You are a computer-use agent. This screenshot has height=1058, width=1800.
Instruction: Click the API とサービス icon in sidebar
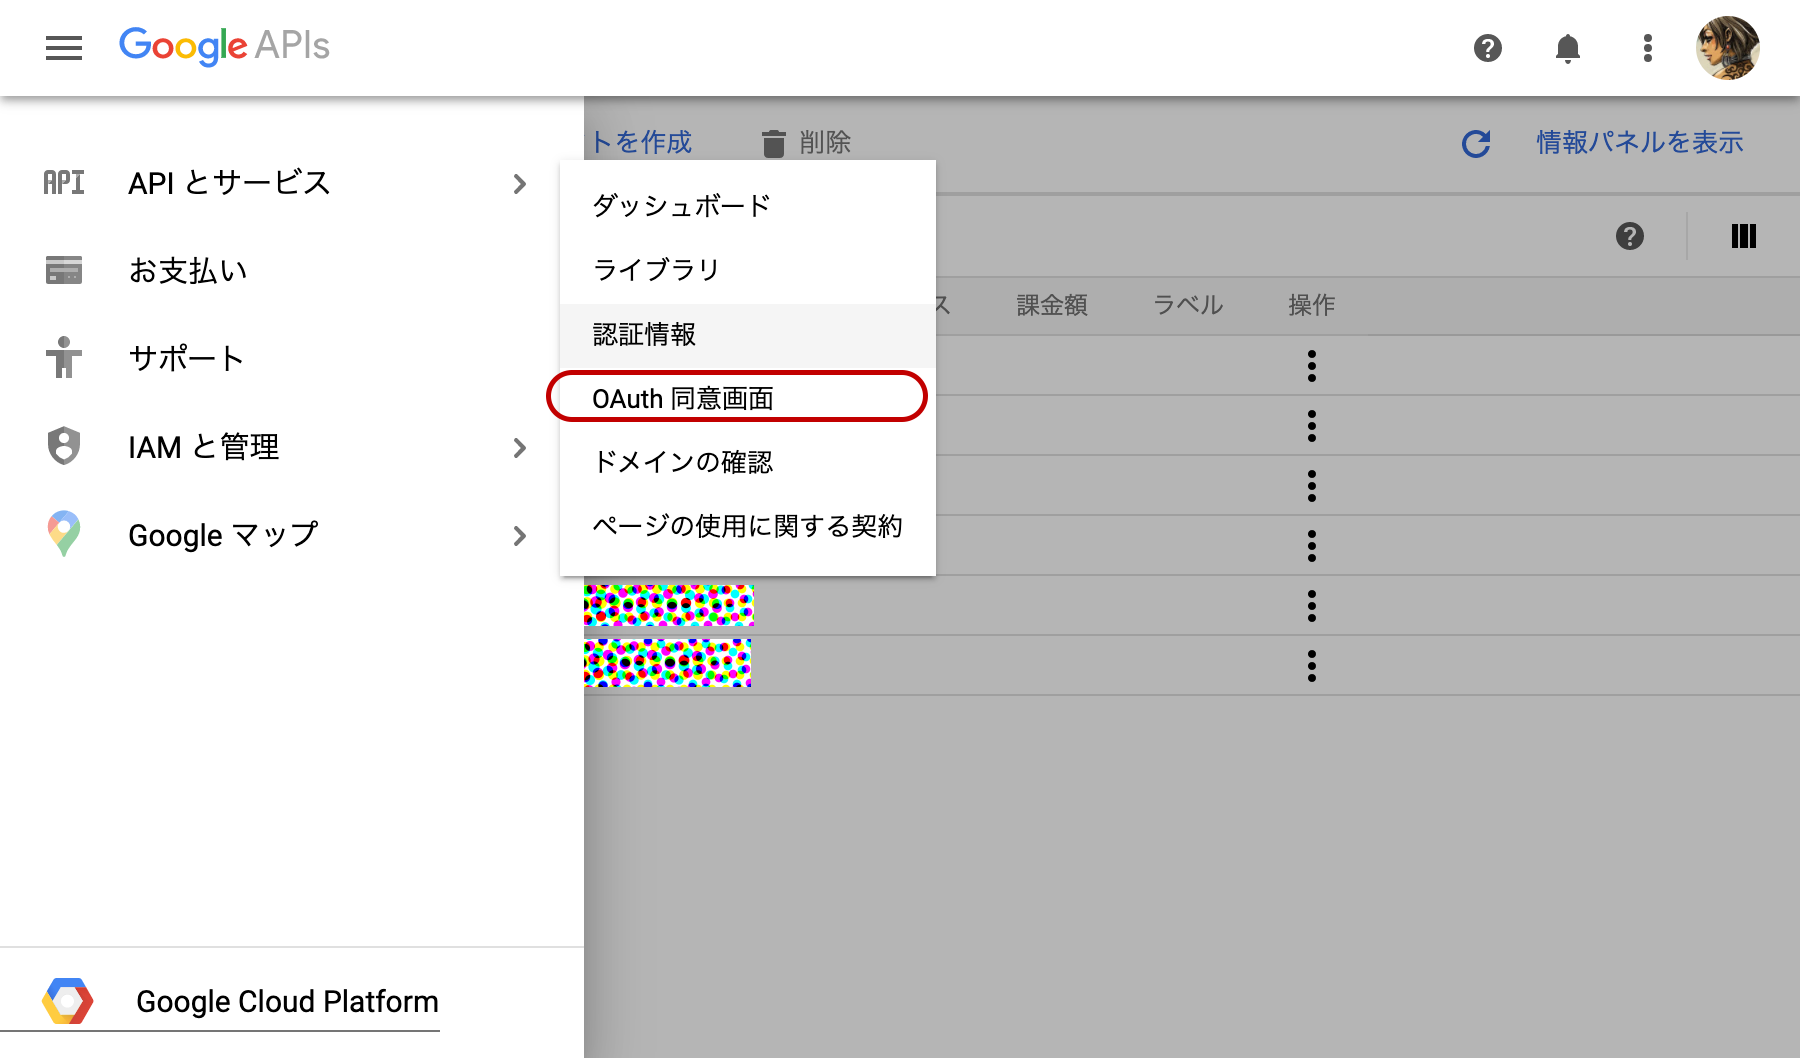(62, 183)
